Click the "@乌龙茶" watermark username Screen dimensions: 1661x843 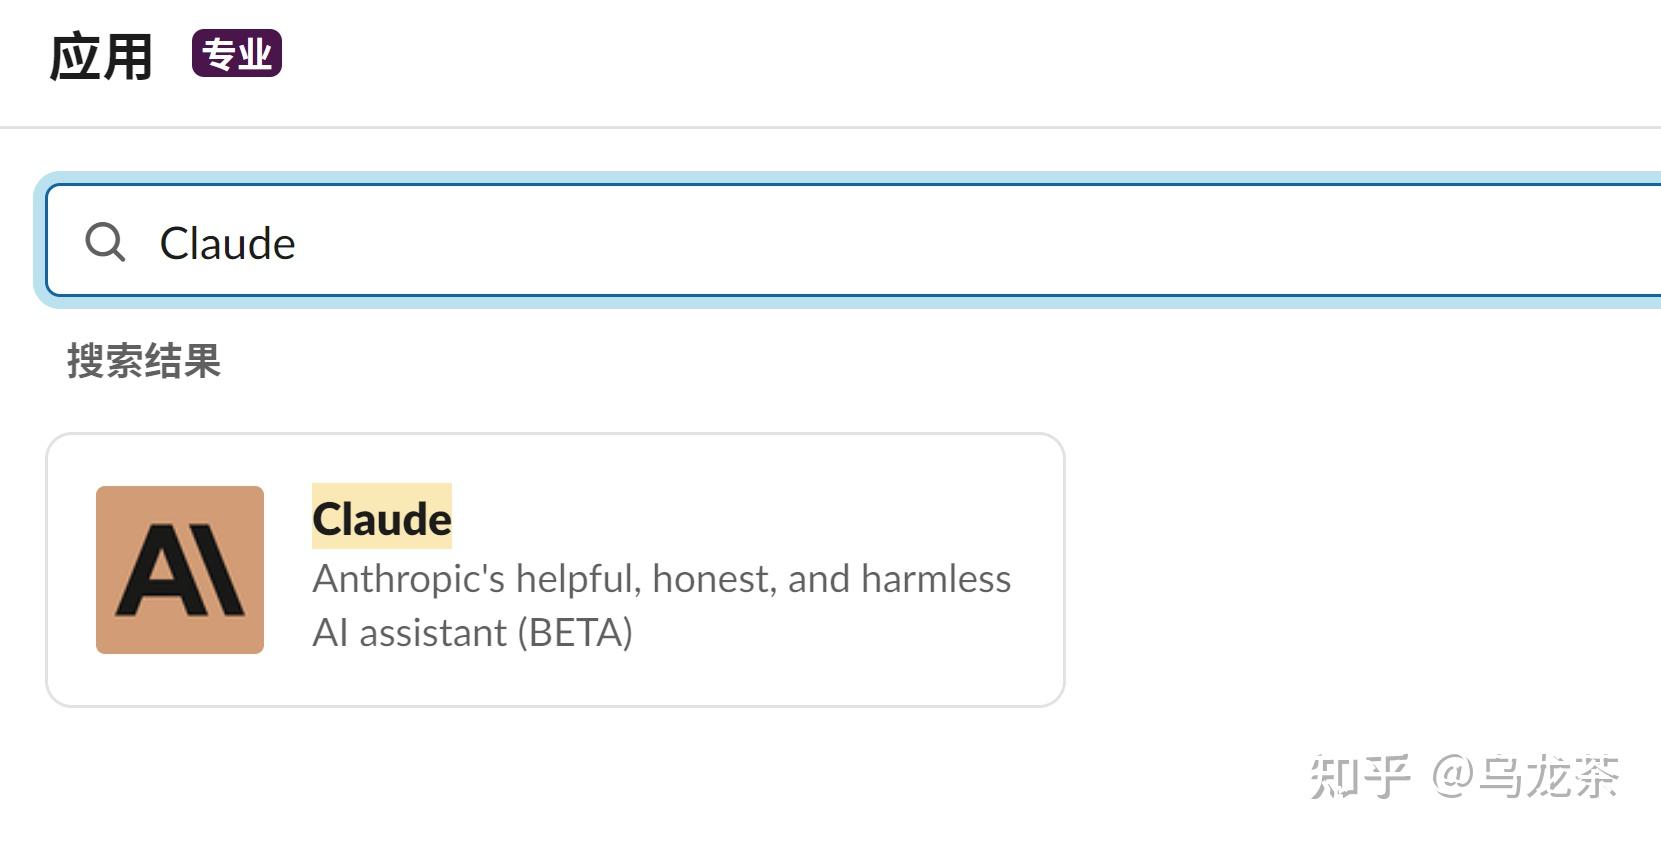point(1526,777)
